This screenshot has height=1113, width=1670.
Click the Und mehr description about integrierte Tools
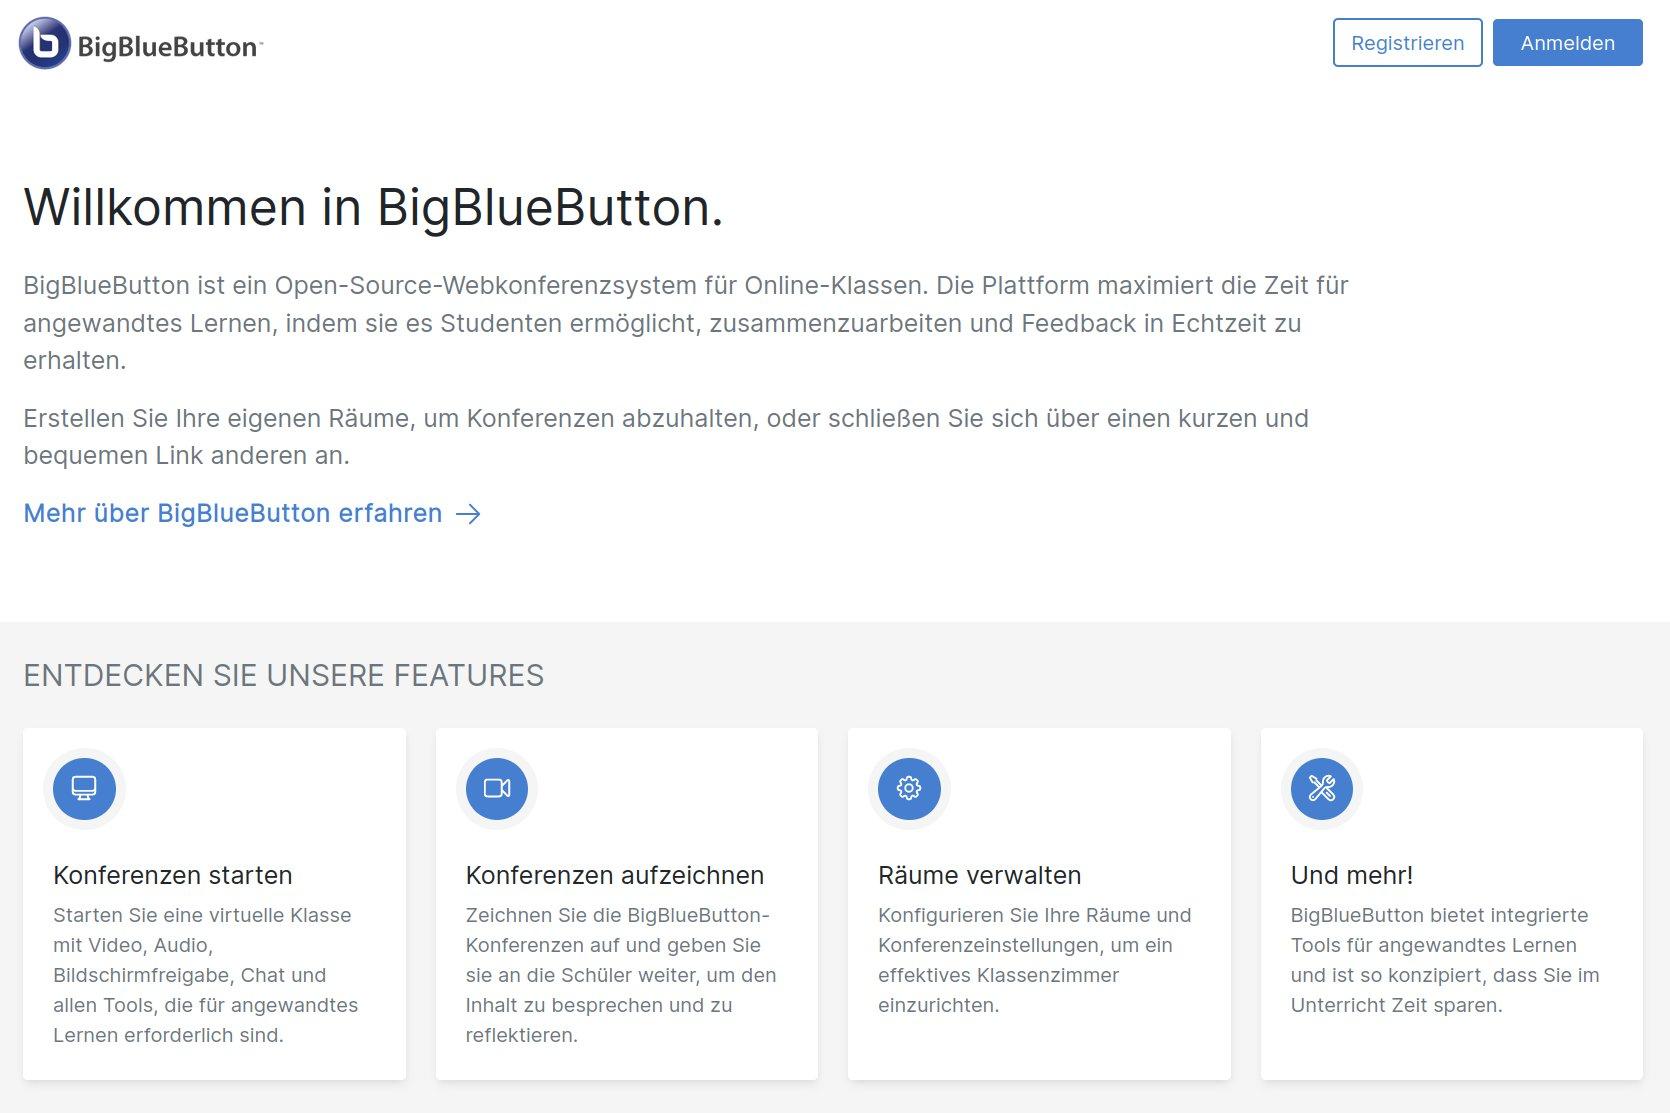coord(1445,960)
